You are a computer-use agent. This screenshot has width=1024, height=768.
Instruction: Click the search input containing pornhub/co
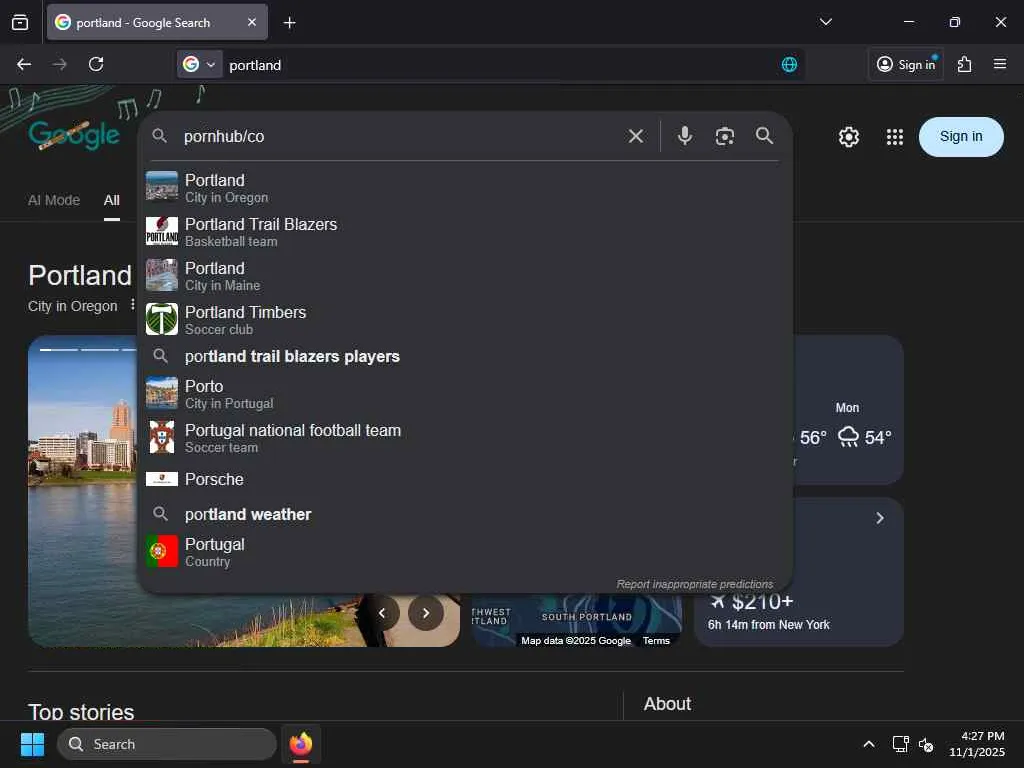pos(398,136)
